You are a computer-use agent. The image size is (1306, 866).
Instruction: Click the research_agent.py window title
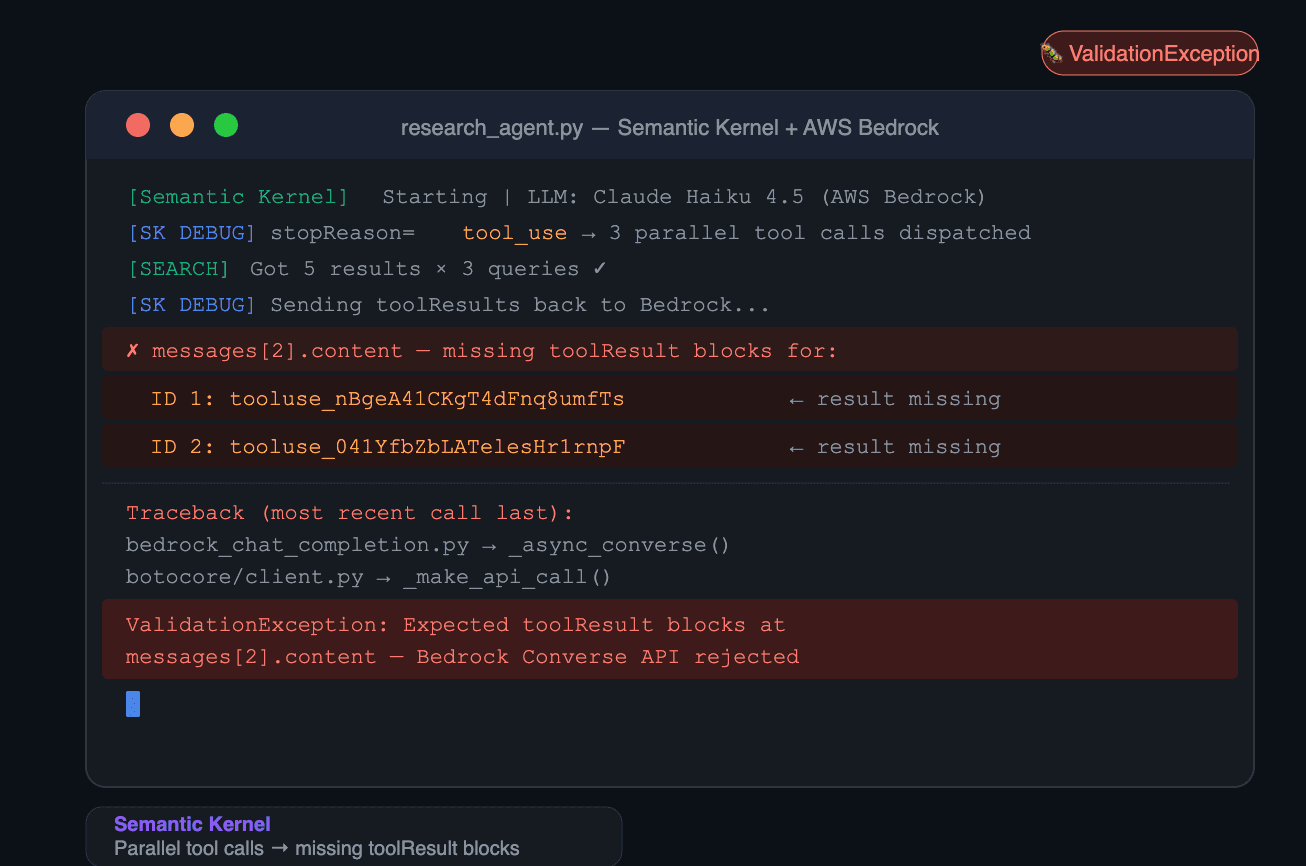click(x=670, y=128)
